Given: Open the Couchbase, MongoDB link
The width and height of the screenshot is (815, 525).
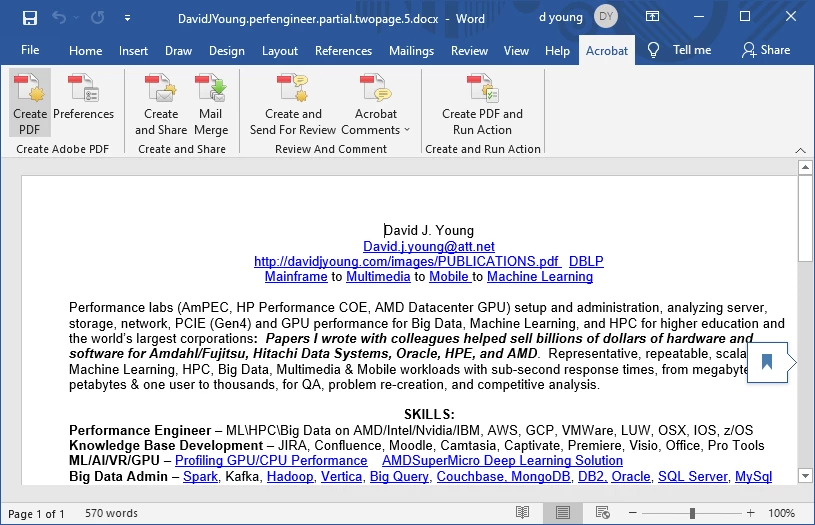Looking at the screenshot, I should click(503, 476).
